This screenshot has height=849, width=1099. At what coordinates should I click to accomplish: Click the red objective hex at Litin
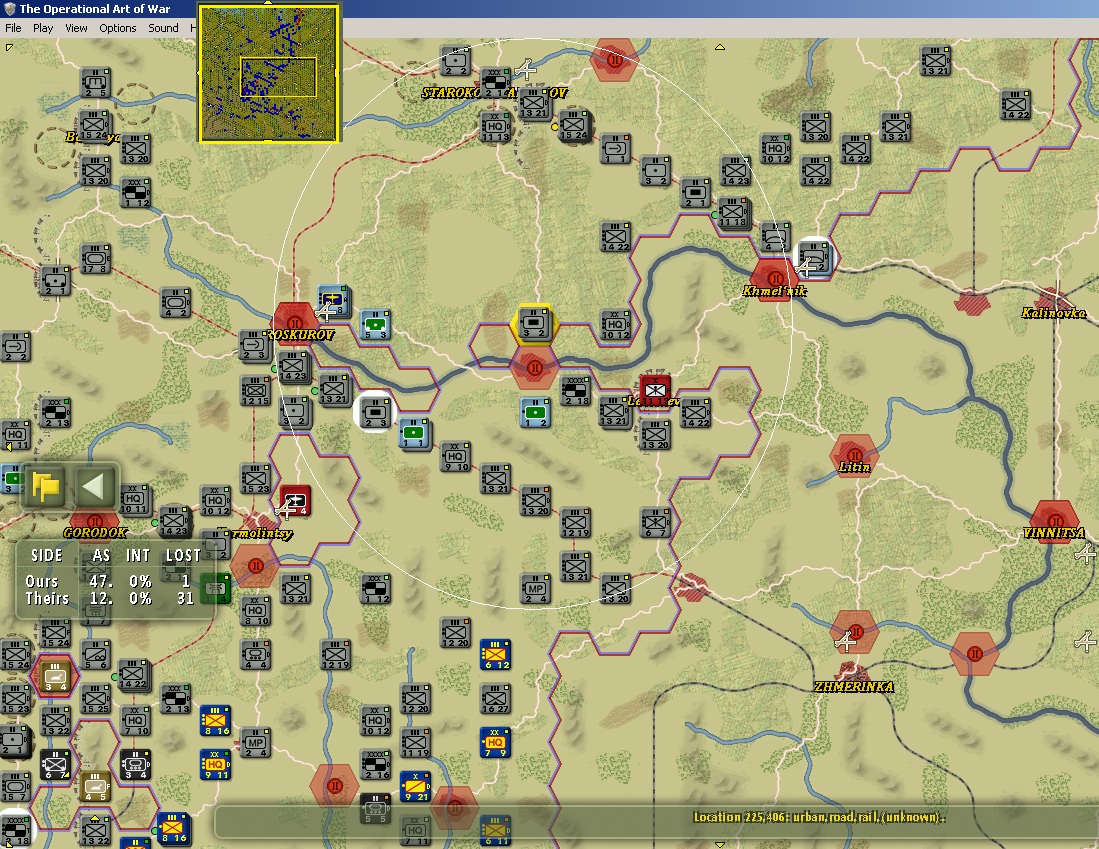[x=854, y=454]
